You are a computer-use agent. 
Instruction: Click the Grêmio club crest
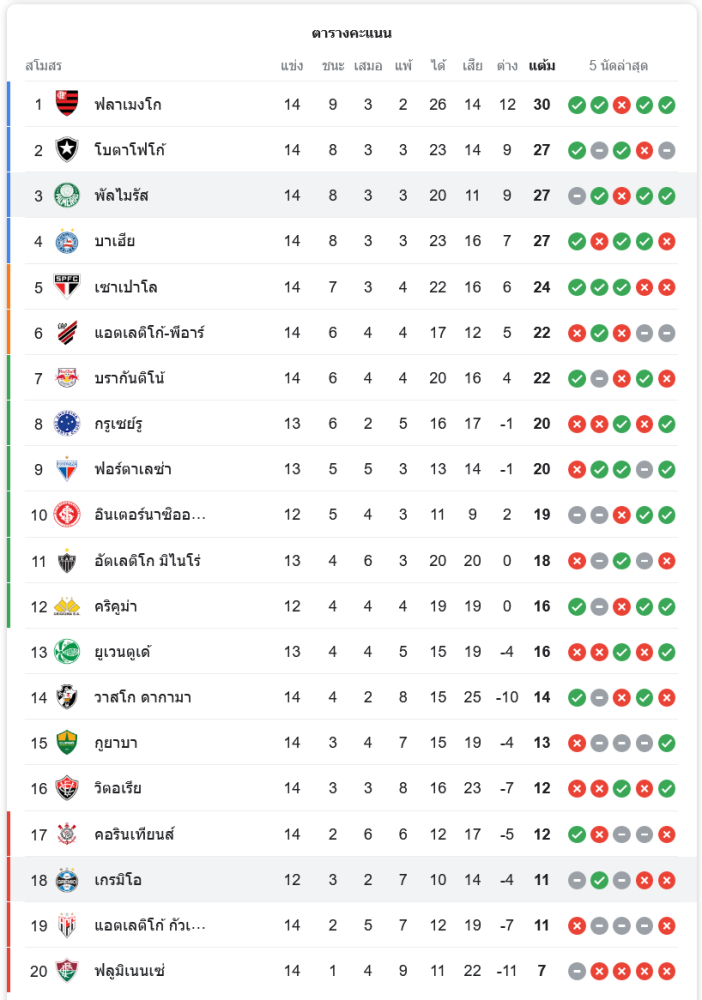tap(67, 880)
